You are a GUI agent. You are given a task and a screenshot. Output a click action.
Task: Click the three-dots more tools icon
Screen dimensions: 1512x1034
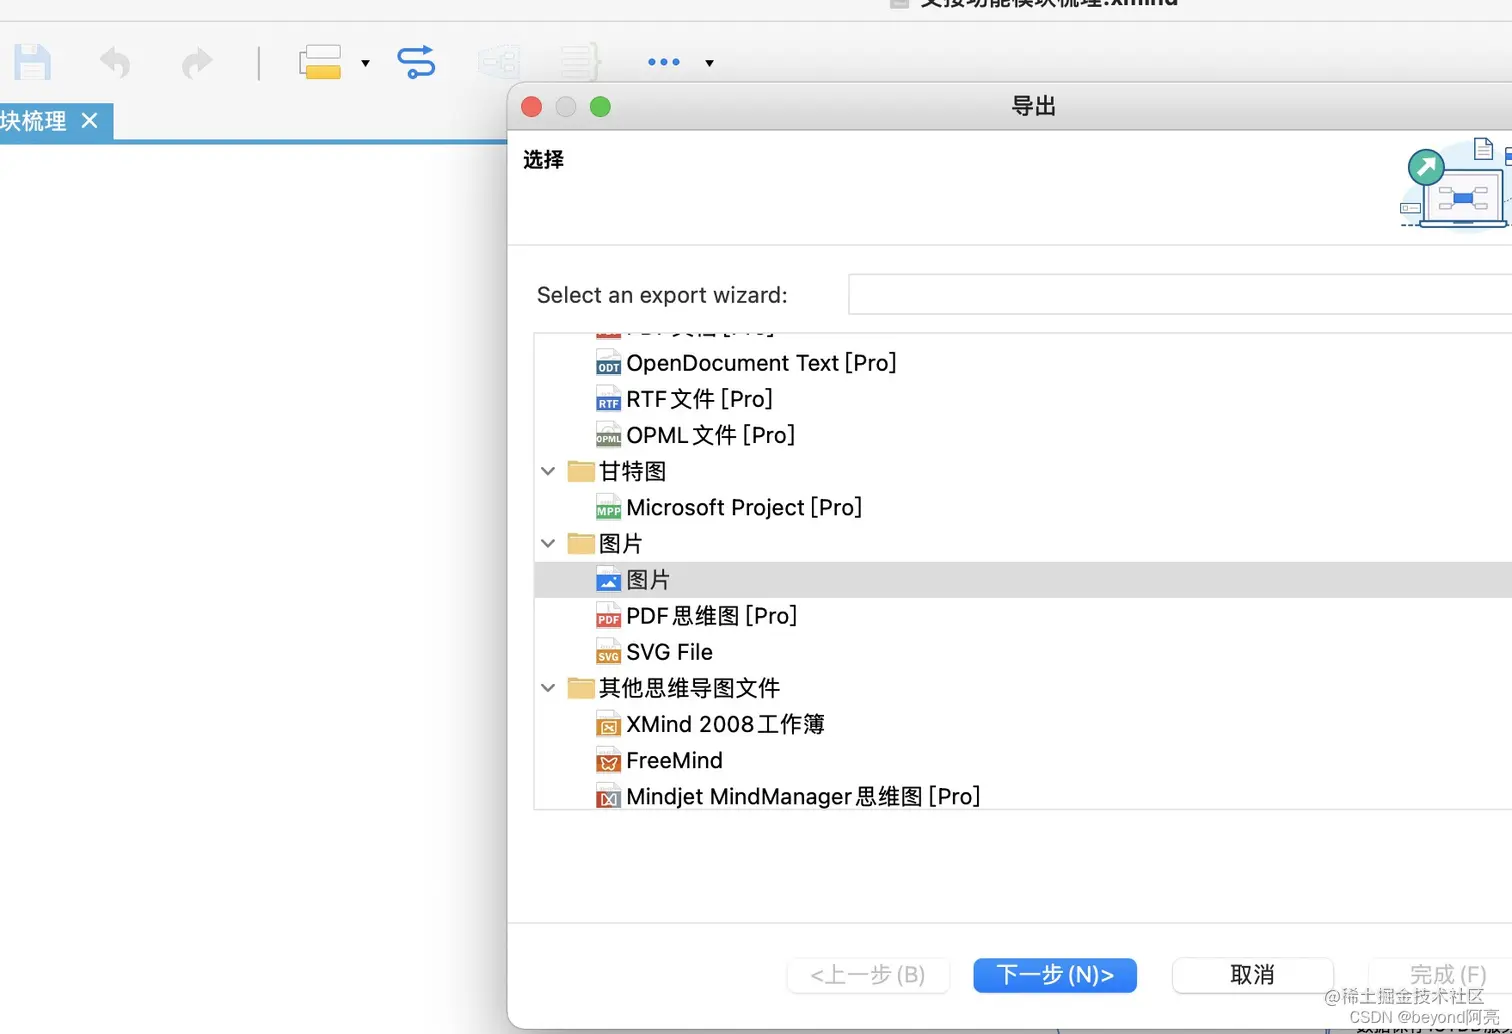tap(663, 62)
